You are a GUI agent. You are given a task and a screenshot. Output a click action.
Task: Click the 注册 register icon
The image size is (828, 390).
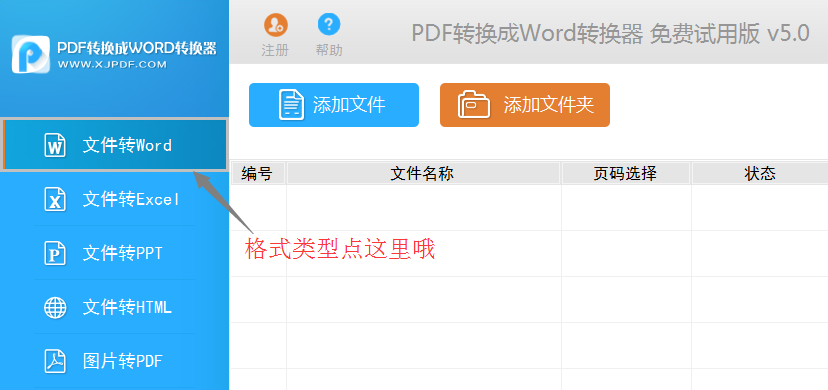pos(276,24)
